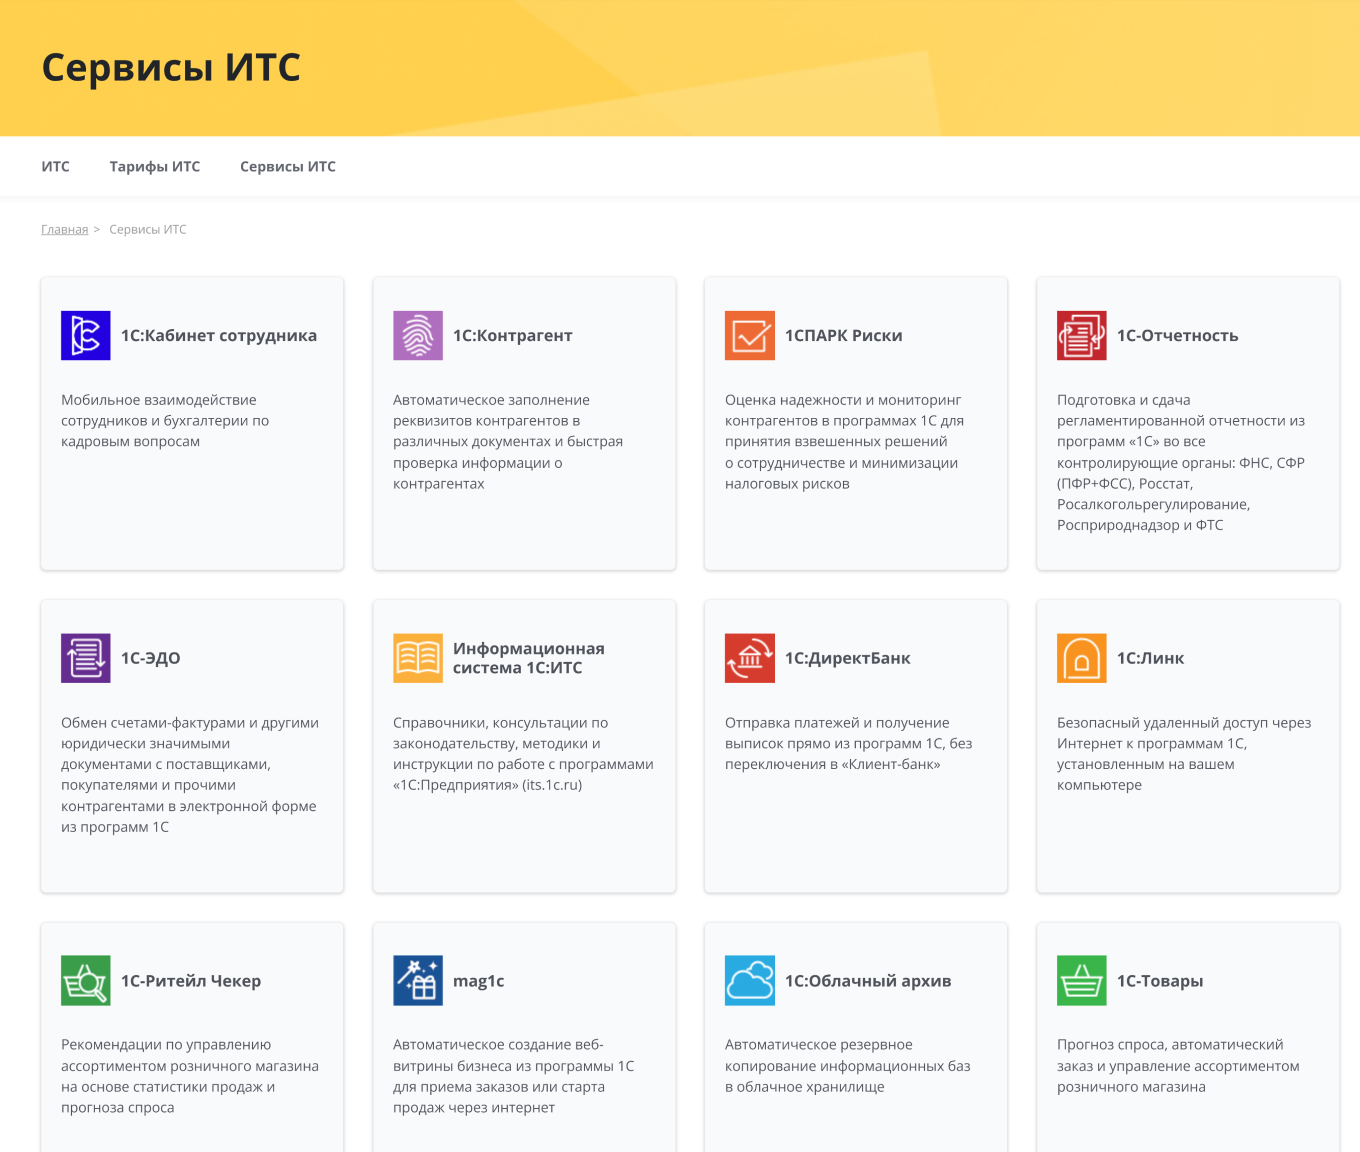Open the 1С:Кабинет сотрудника title link

219,336
